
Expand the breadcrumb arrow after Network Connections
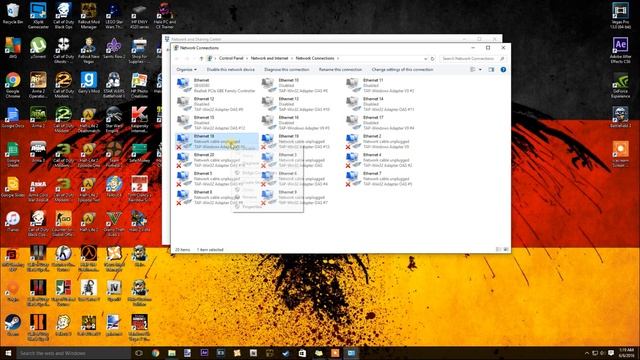pos(338,59)
